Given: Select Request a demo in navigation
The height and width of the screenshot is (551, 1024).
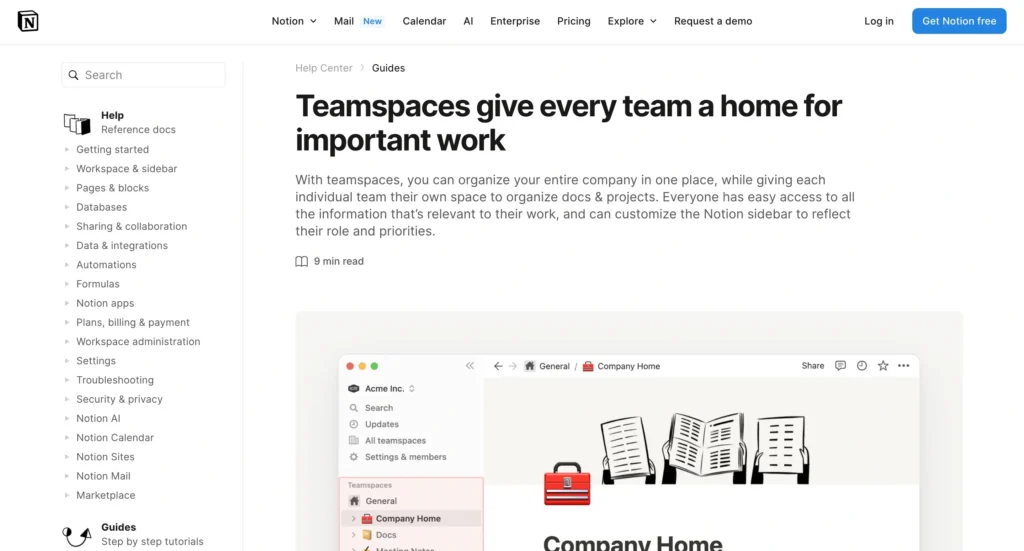Looking at the screenshot, I should pyautogui.click(x=713, y=21).
